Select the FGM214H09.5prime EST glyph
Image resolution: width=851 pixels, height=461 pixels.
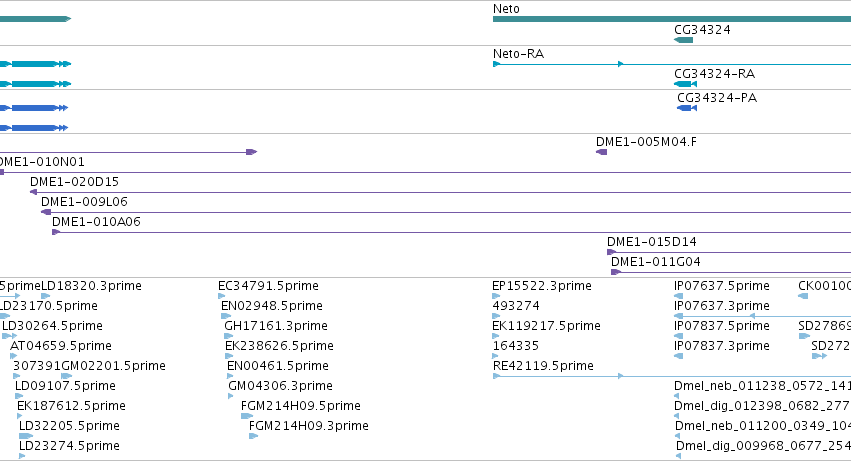tap(247, 416)
